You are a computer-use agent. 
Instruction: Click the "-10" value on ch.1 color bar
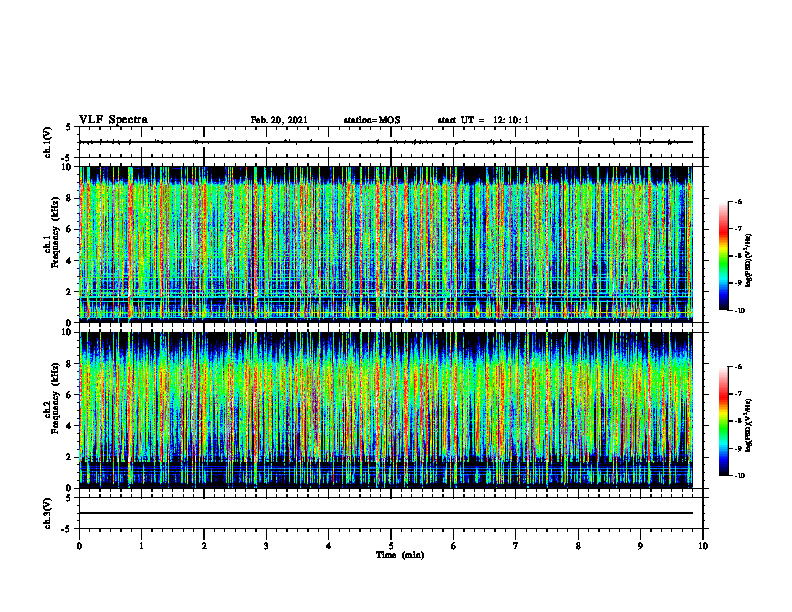coord(739,311)
